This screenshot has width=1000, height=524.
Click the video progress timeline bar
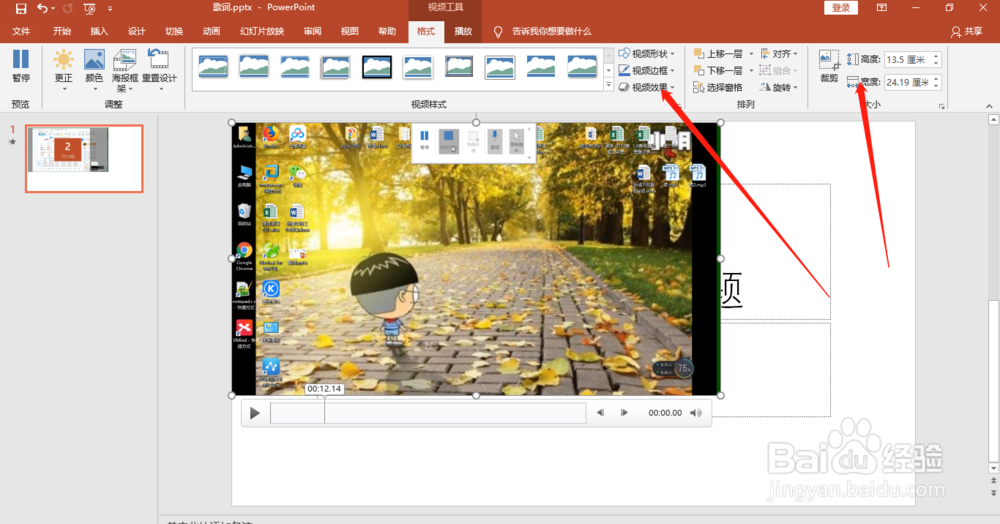pos(428,413)
